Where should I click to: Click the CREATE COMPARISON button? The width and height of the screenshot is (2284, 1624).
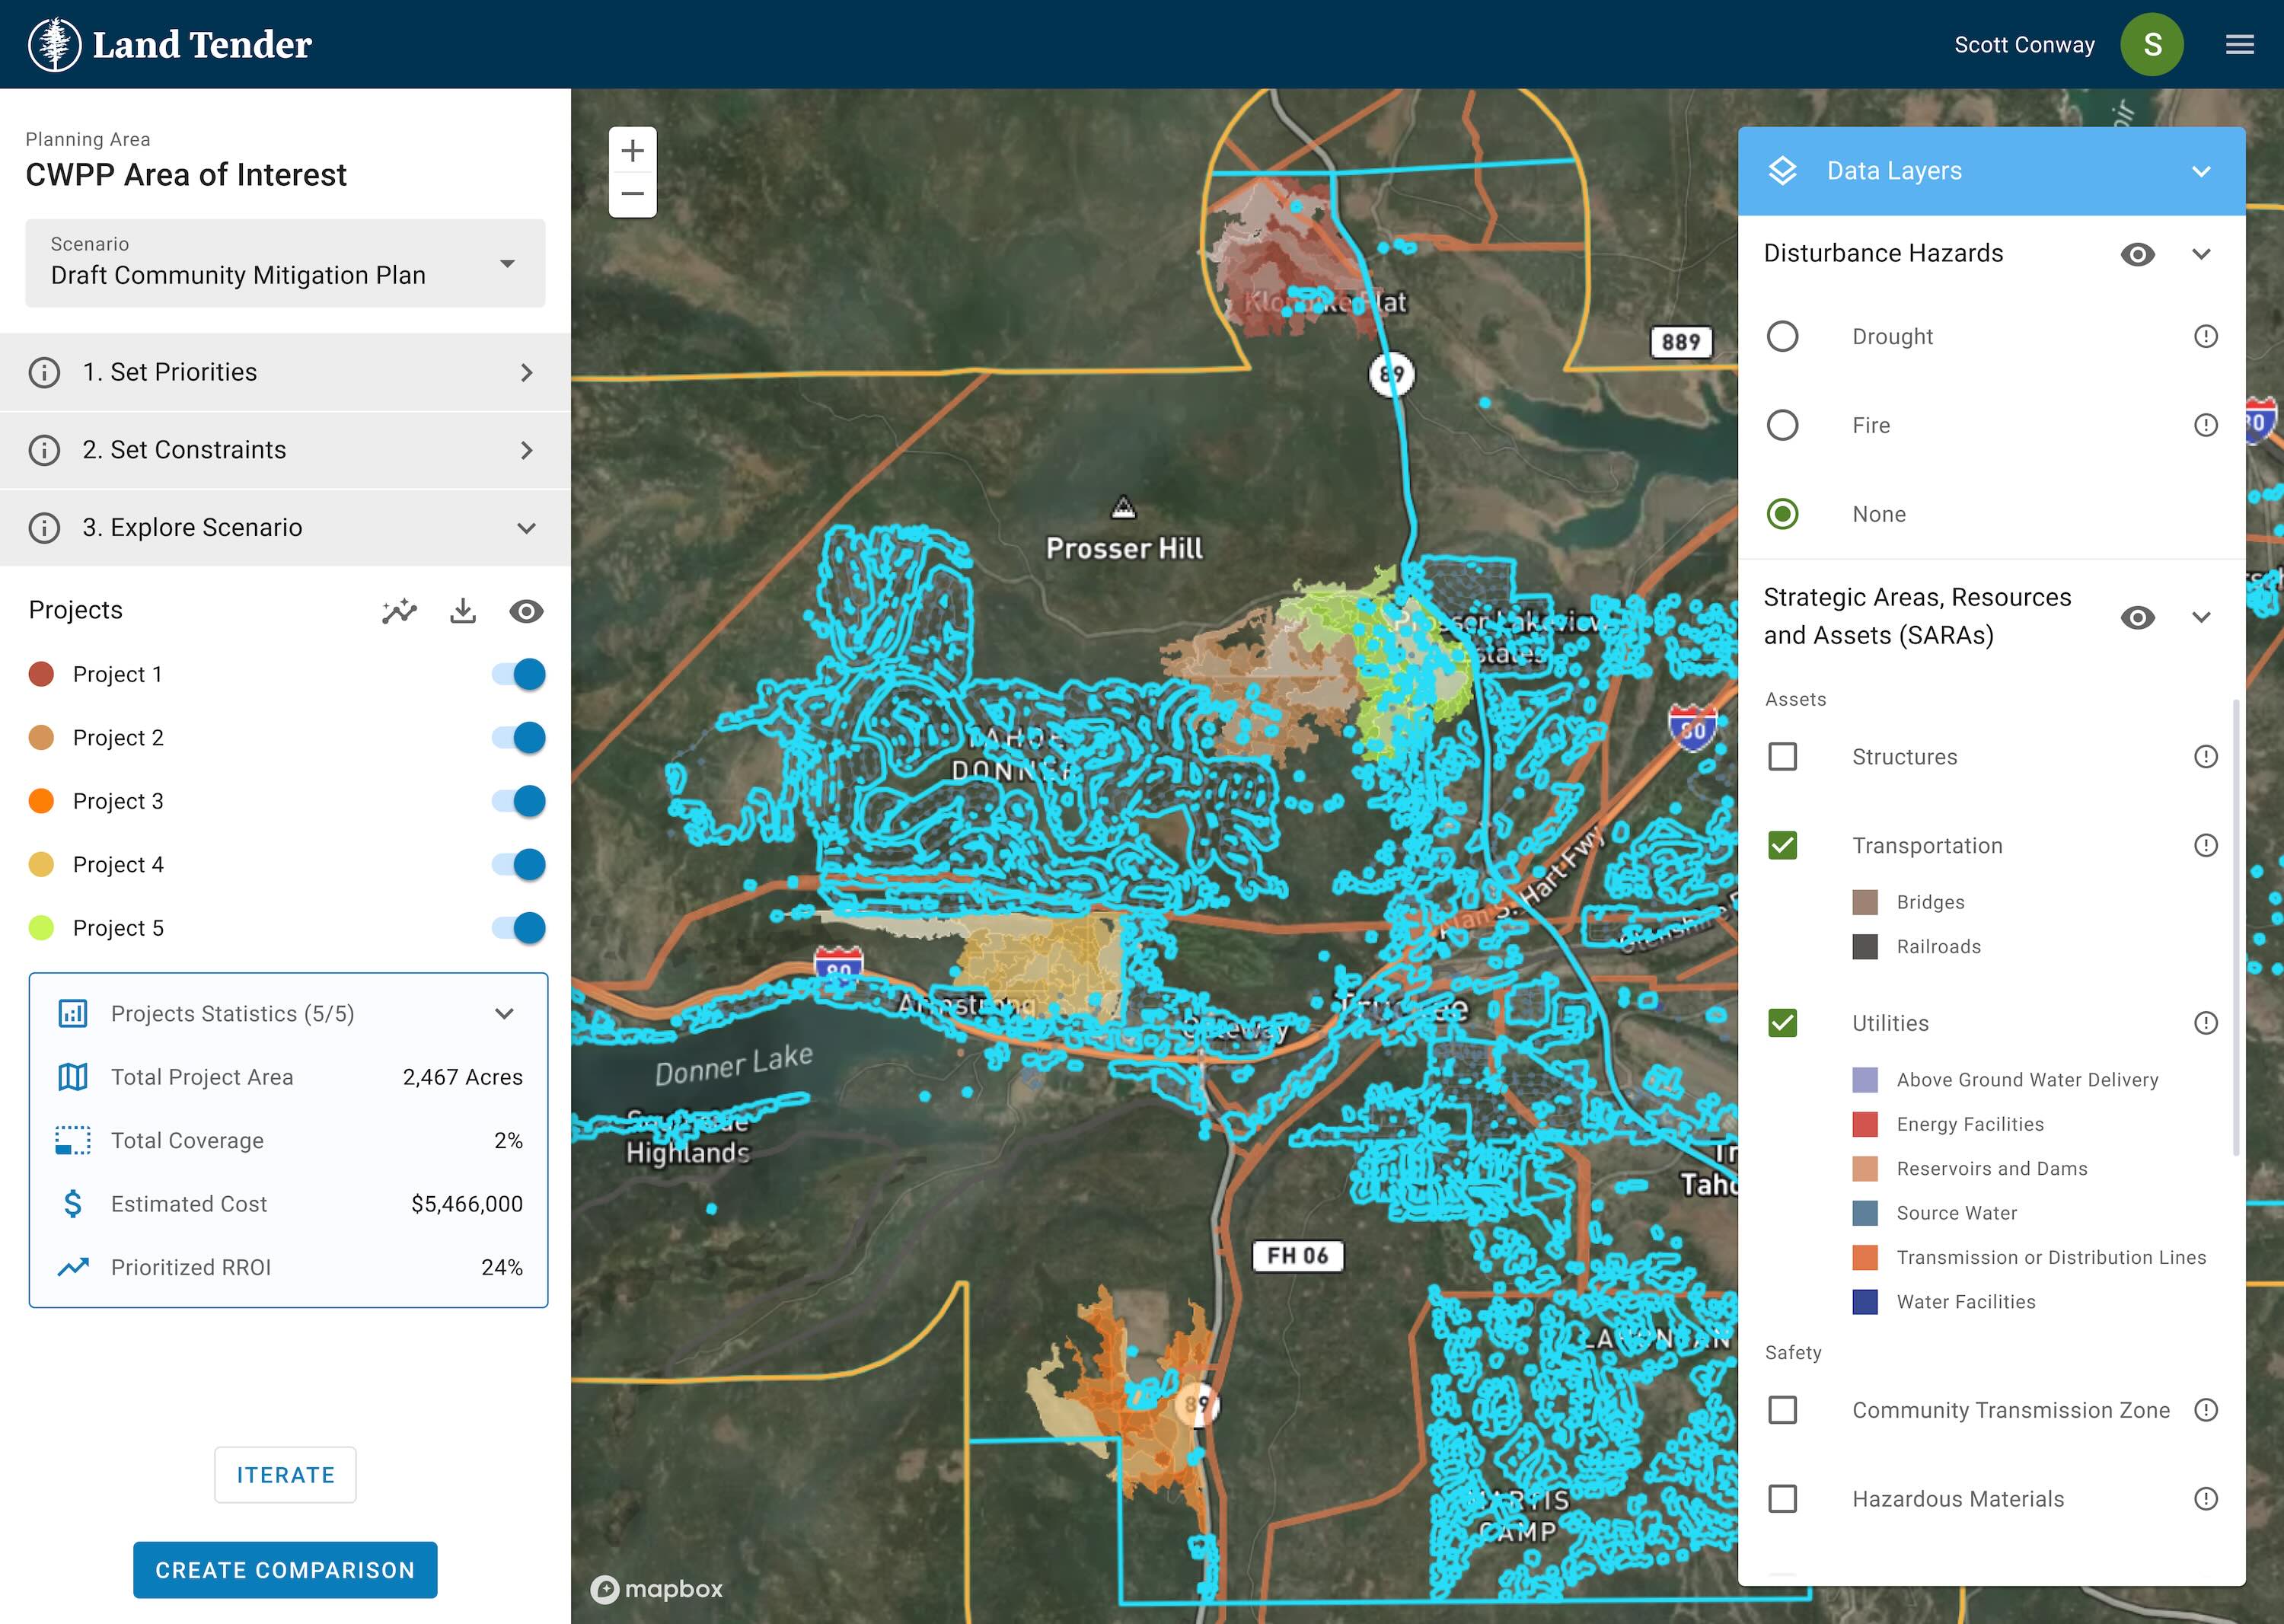click(285, 1570)
